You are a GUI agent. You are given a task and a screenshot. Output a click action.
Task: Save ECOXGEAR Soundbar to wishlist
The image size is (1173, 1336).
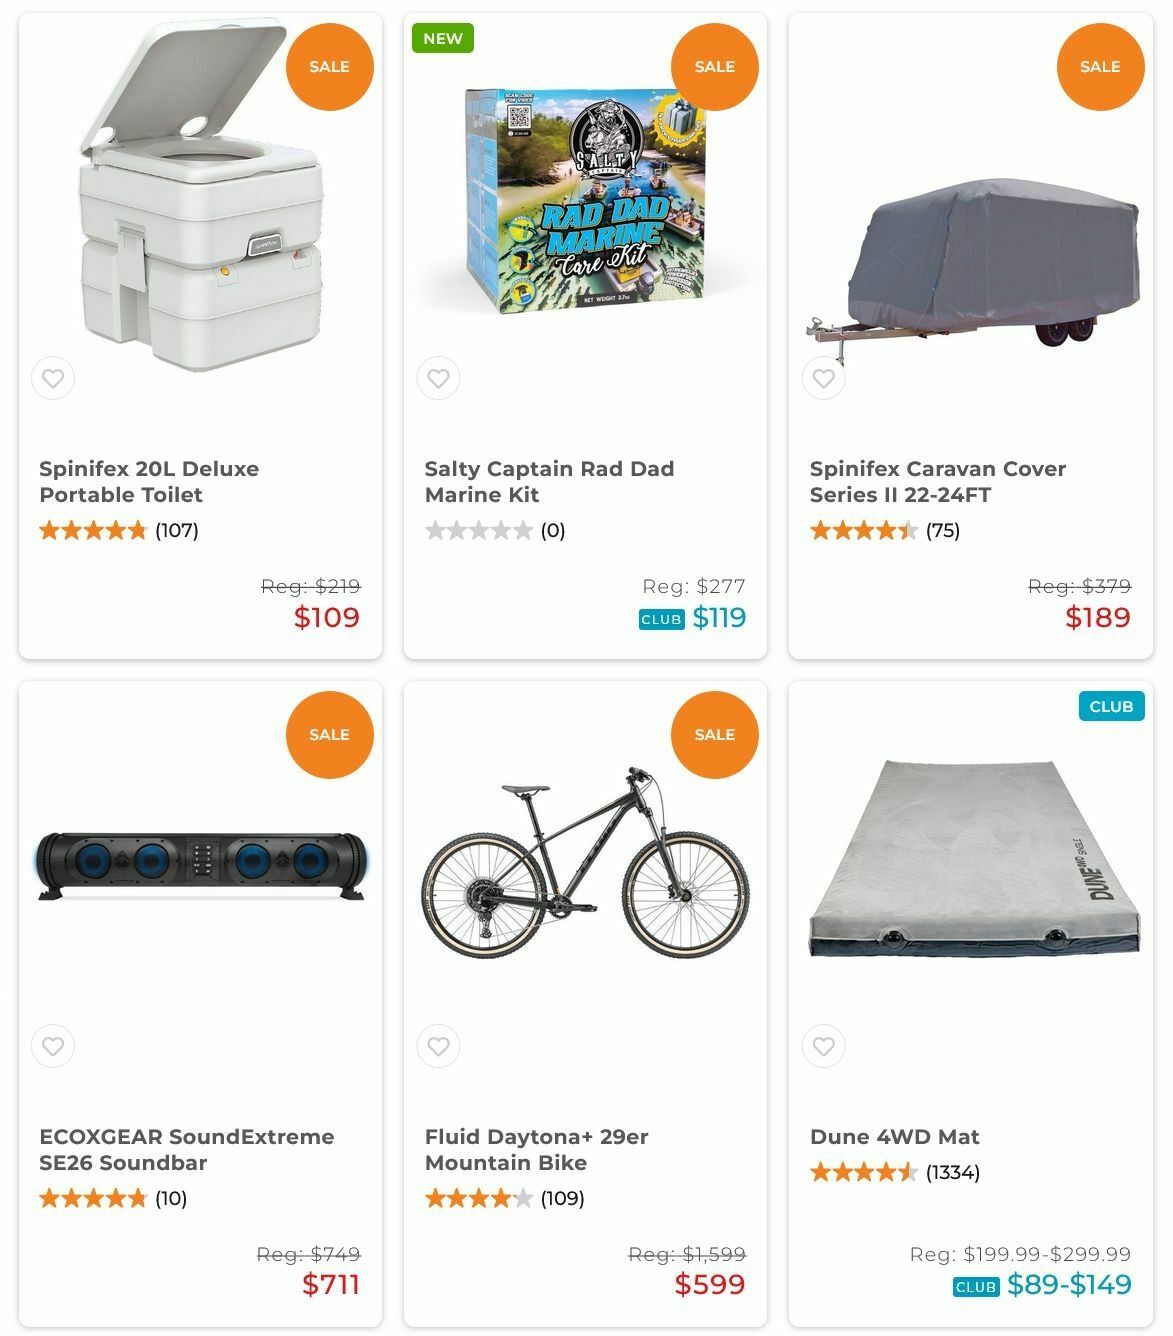coord(53,1047)
